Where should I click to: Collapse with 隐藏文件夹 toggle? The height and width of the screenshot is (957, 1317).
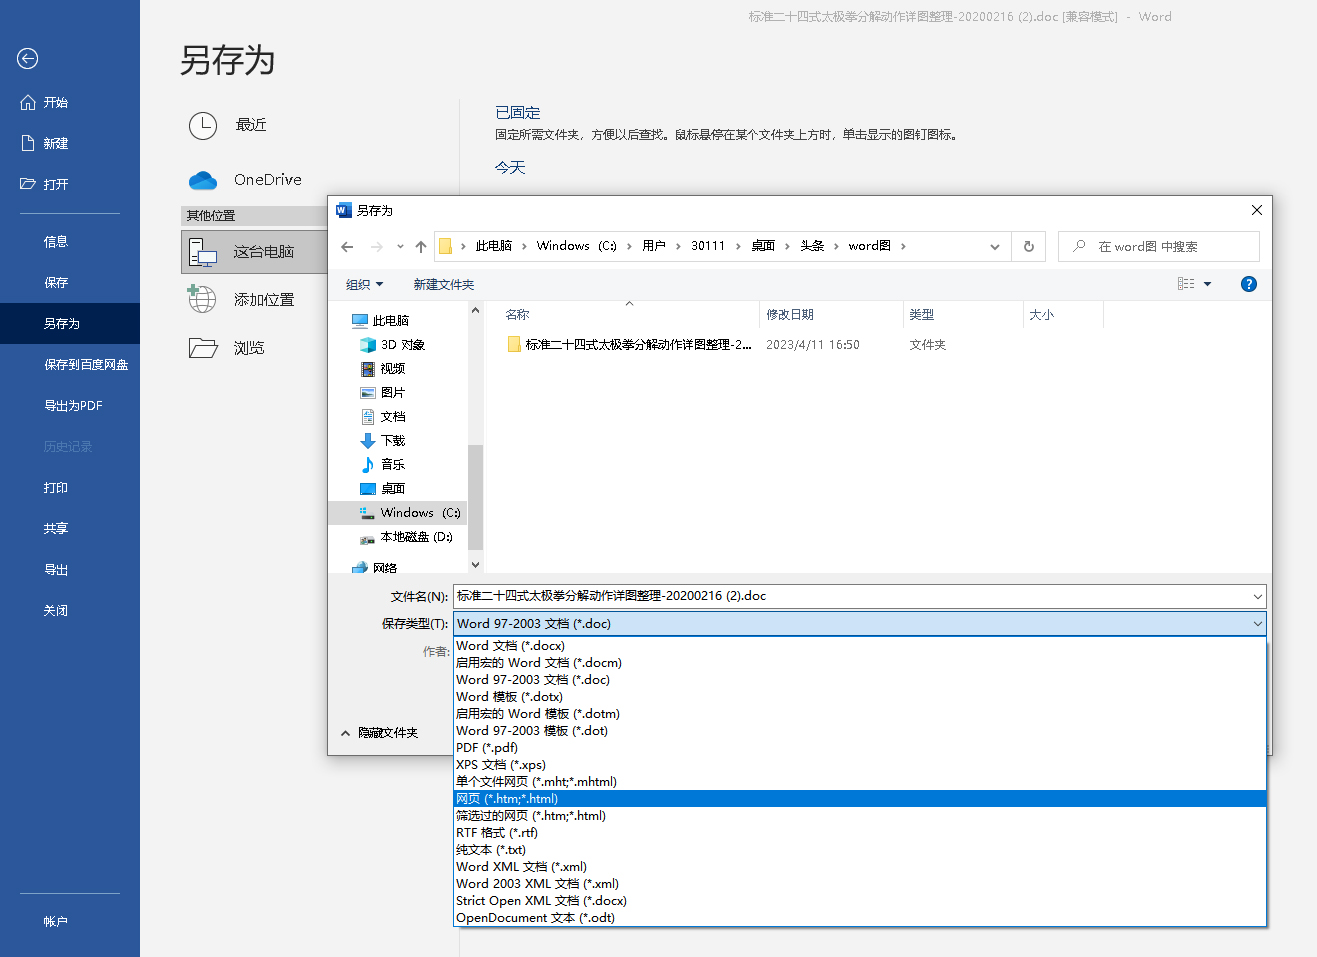(379, 733)
